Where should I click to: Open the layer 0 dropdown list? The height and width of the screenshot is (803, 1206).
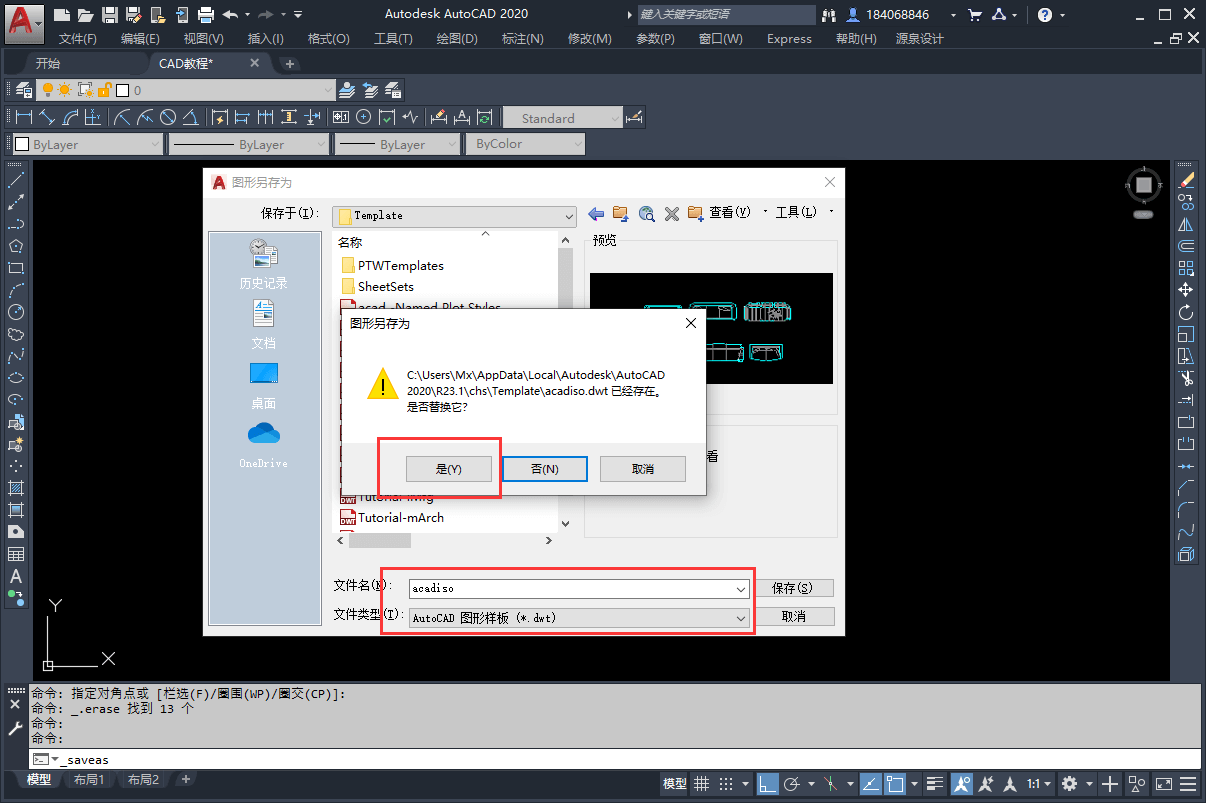327,90
